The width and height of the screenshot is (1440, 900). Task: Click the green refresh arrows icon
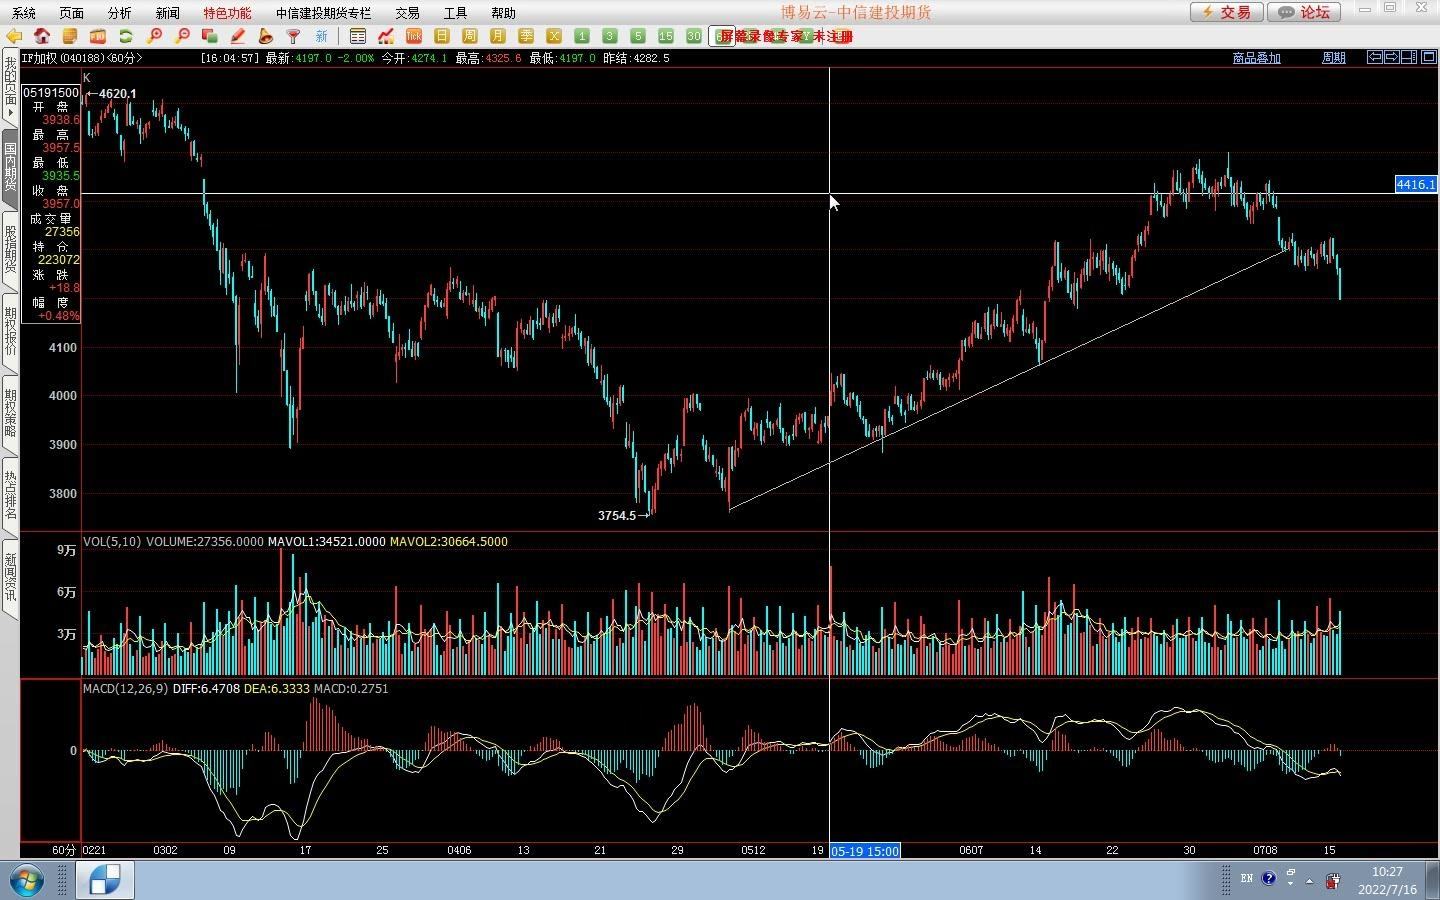[126, 36]
